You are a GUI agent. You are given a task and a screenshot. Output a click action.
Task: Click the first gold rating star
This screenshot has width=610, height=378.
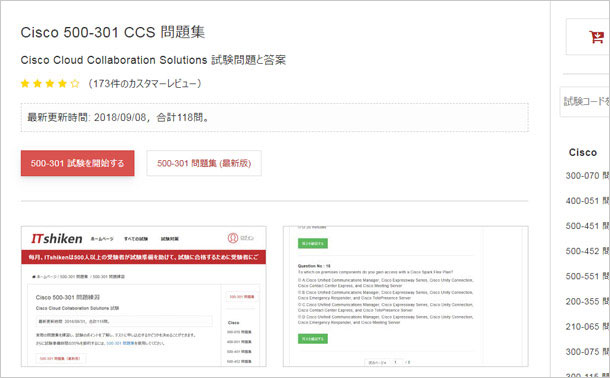click(x=25, y=84)
